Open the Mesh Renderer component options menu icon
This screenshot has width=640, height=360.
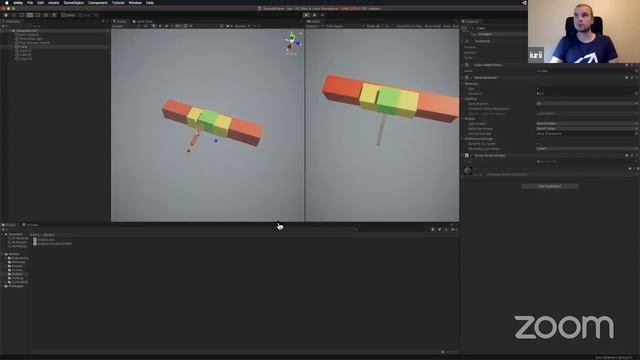[637, 78]
